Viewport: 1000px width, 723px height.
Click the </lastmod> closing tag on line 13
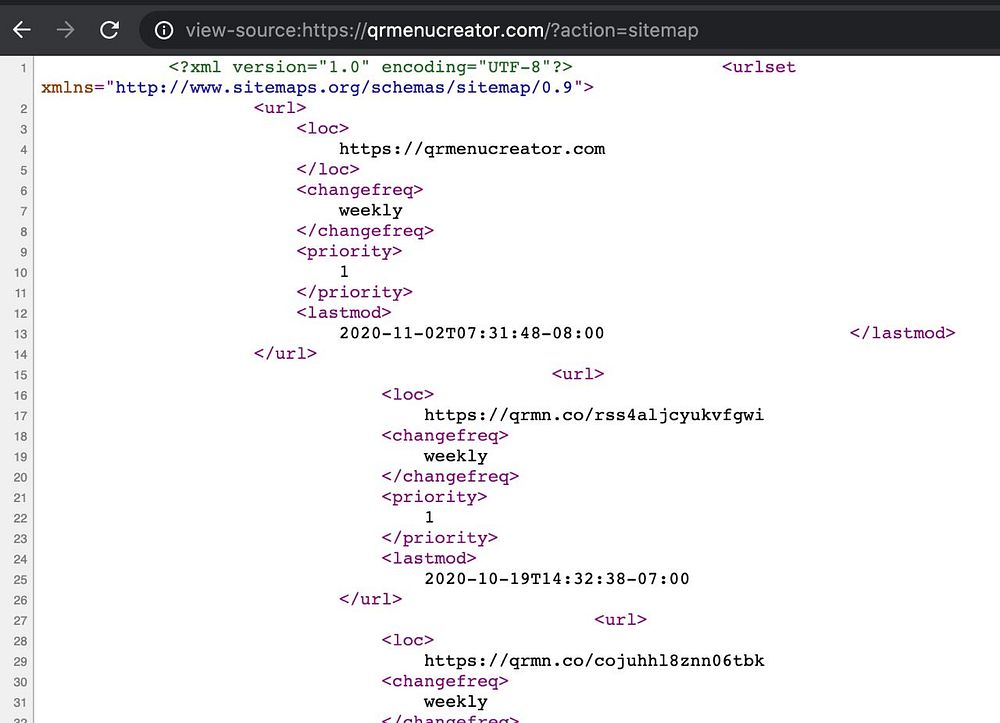coord(902,333)
